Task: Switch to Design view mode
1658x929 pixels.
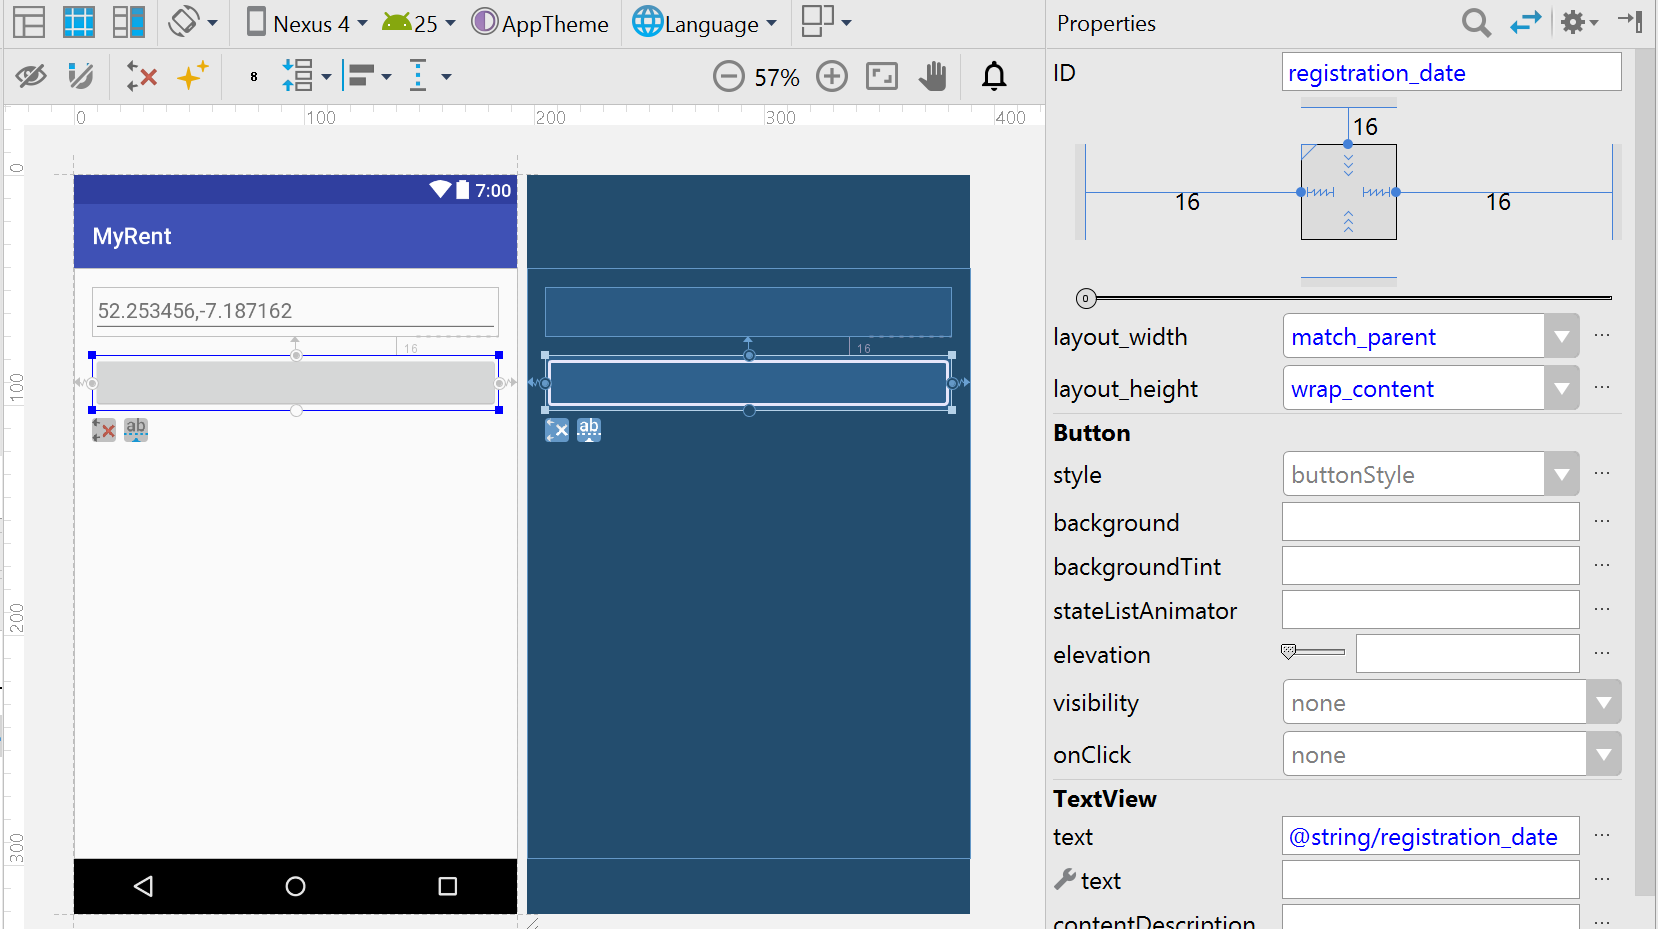Action: 29,22
